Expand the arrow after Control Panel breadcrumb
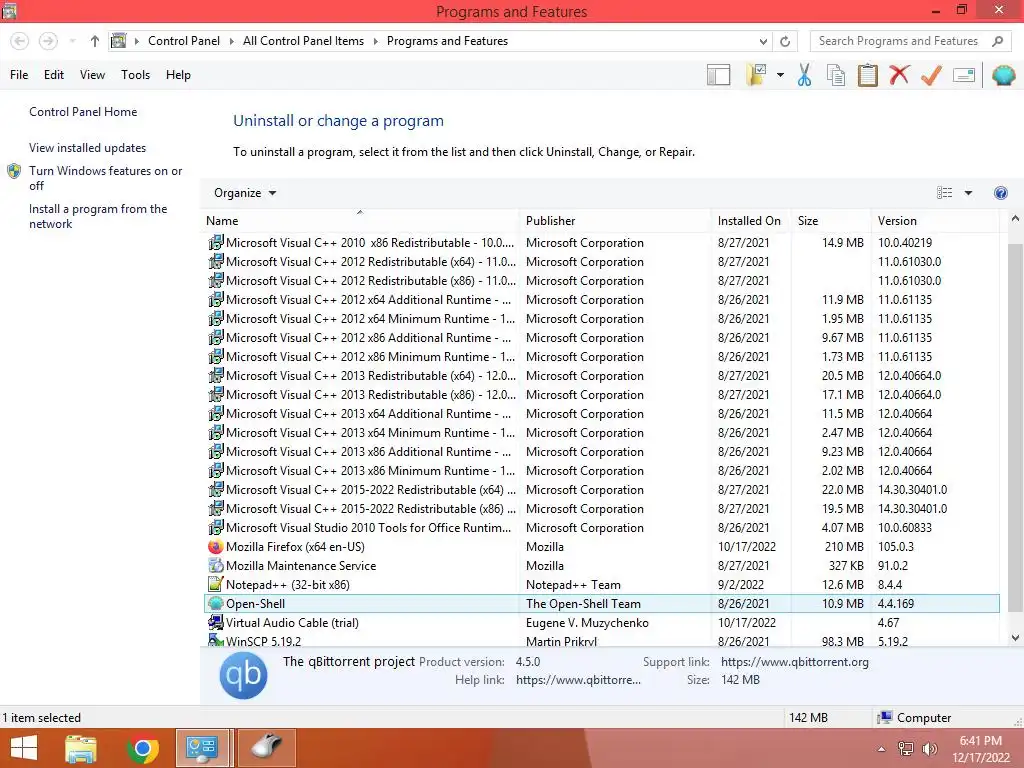The height and width of the screenshot is (768, 1024). point(232,41)
